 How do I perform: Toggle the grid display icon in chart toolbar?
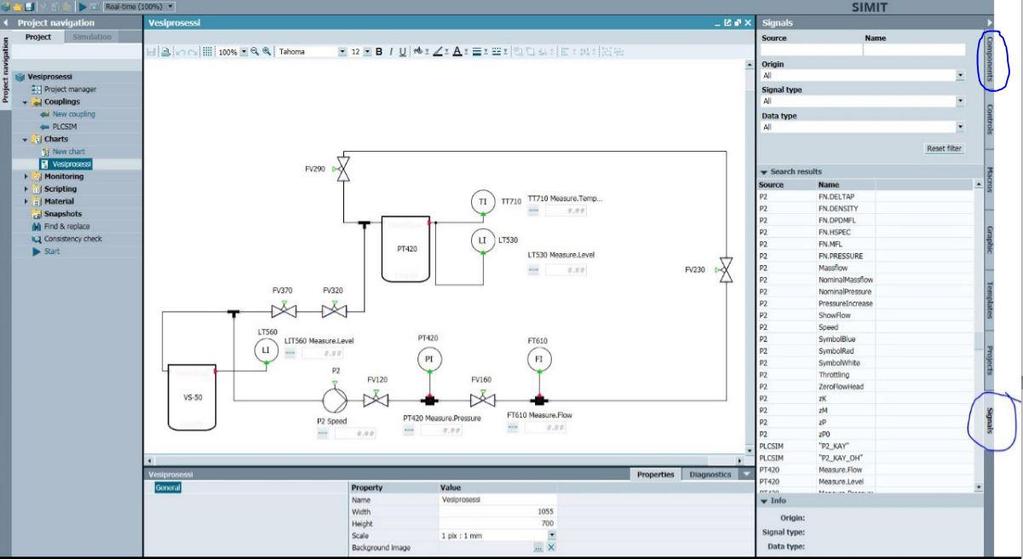pos(207,52)
